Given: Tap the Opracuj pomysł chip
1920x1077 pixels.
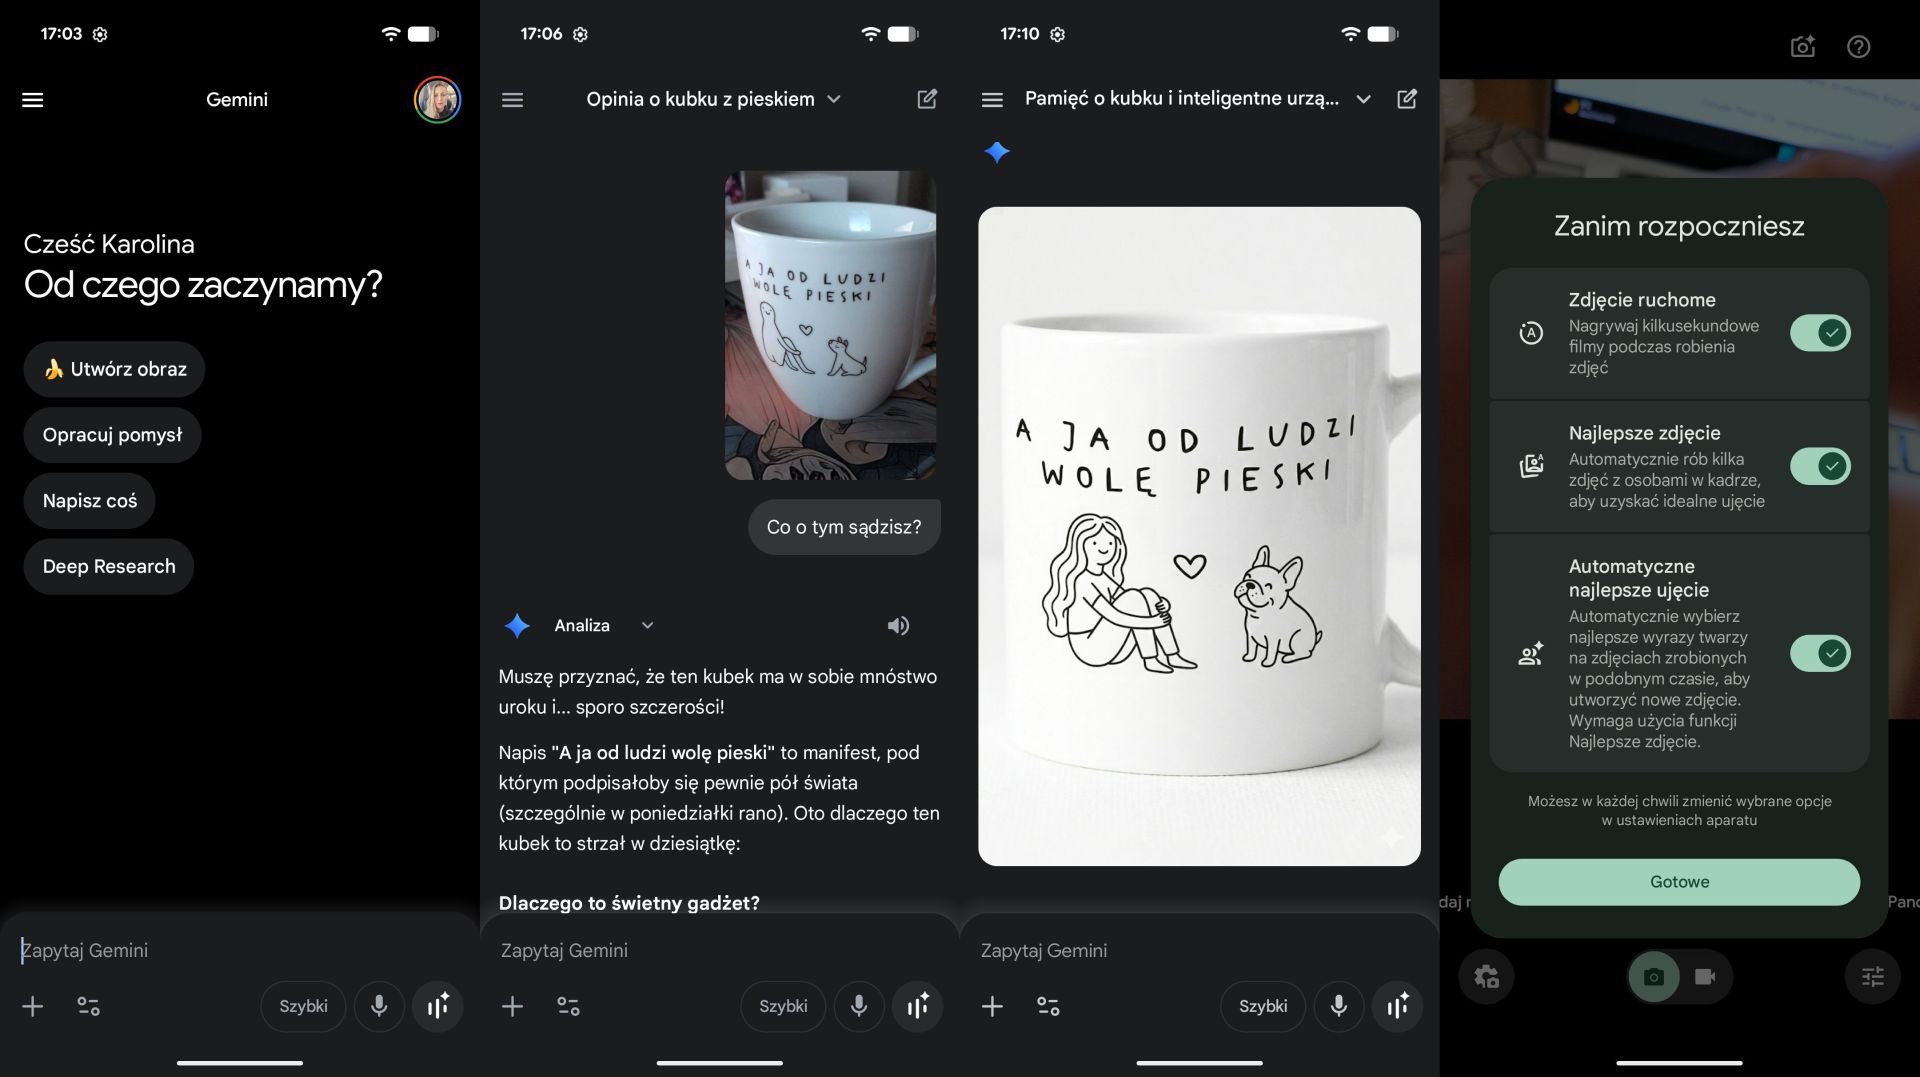Looking at the screenshot, I should 112,435.
